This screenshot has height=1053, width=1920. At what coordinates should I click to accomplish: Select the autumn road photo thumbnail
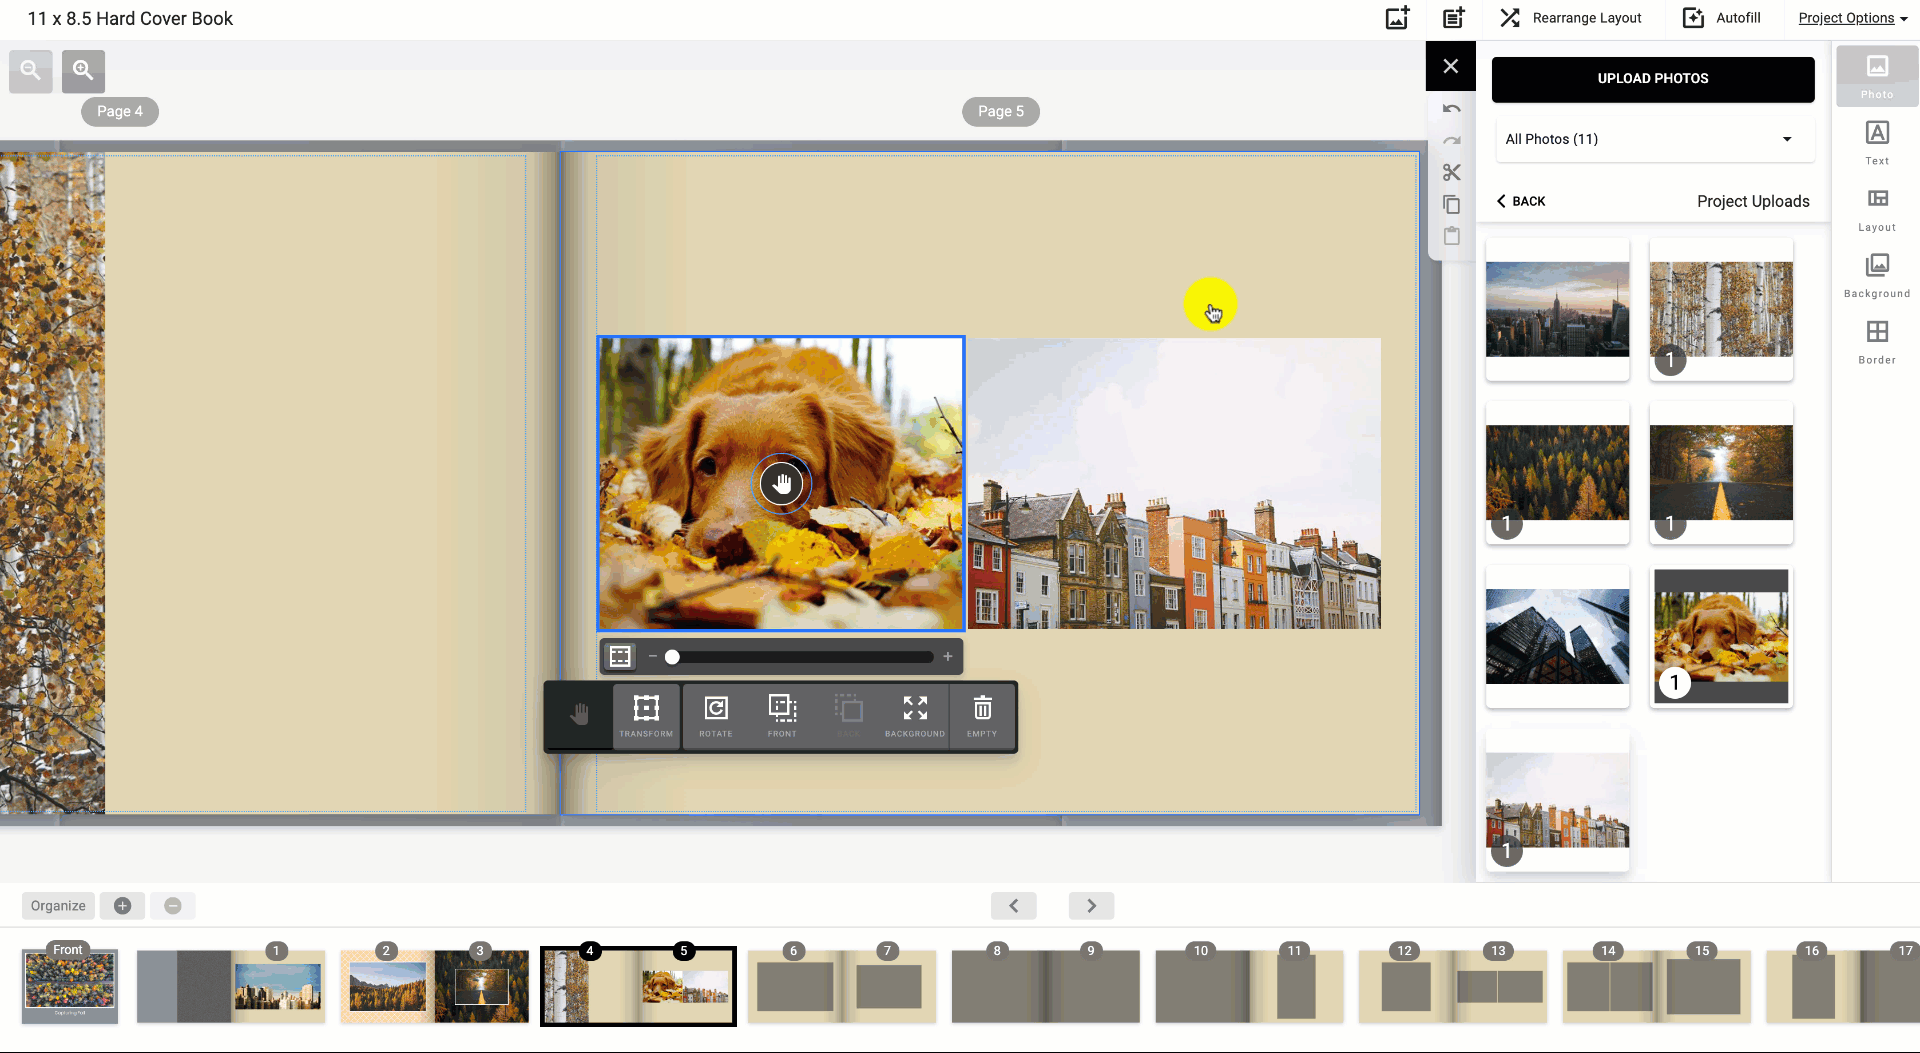[1721, 473]
